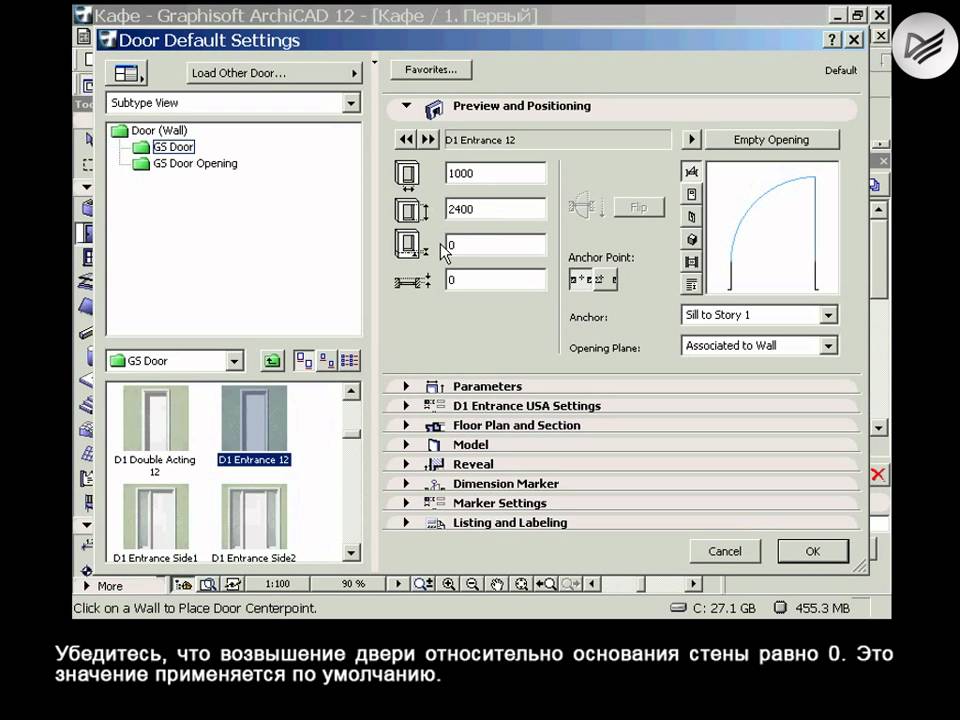Viewport: 960px width, 720px height.
Task: Confirm settings with the OK button
Action: 813,551
